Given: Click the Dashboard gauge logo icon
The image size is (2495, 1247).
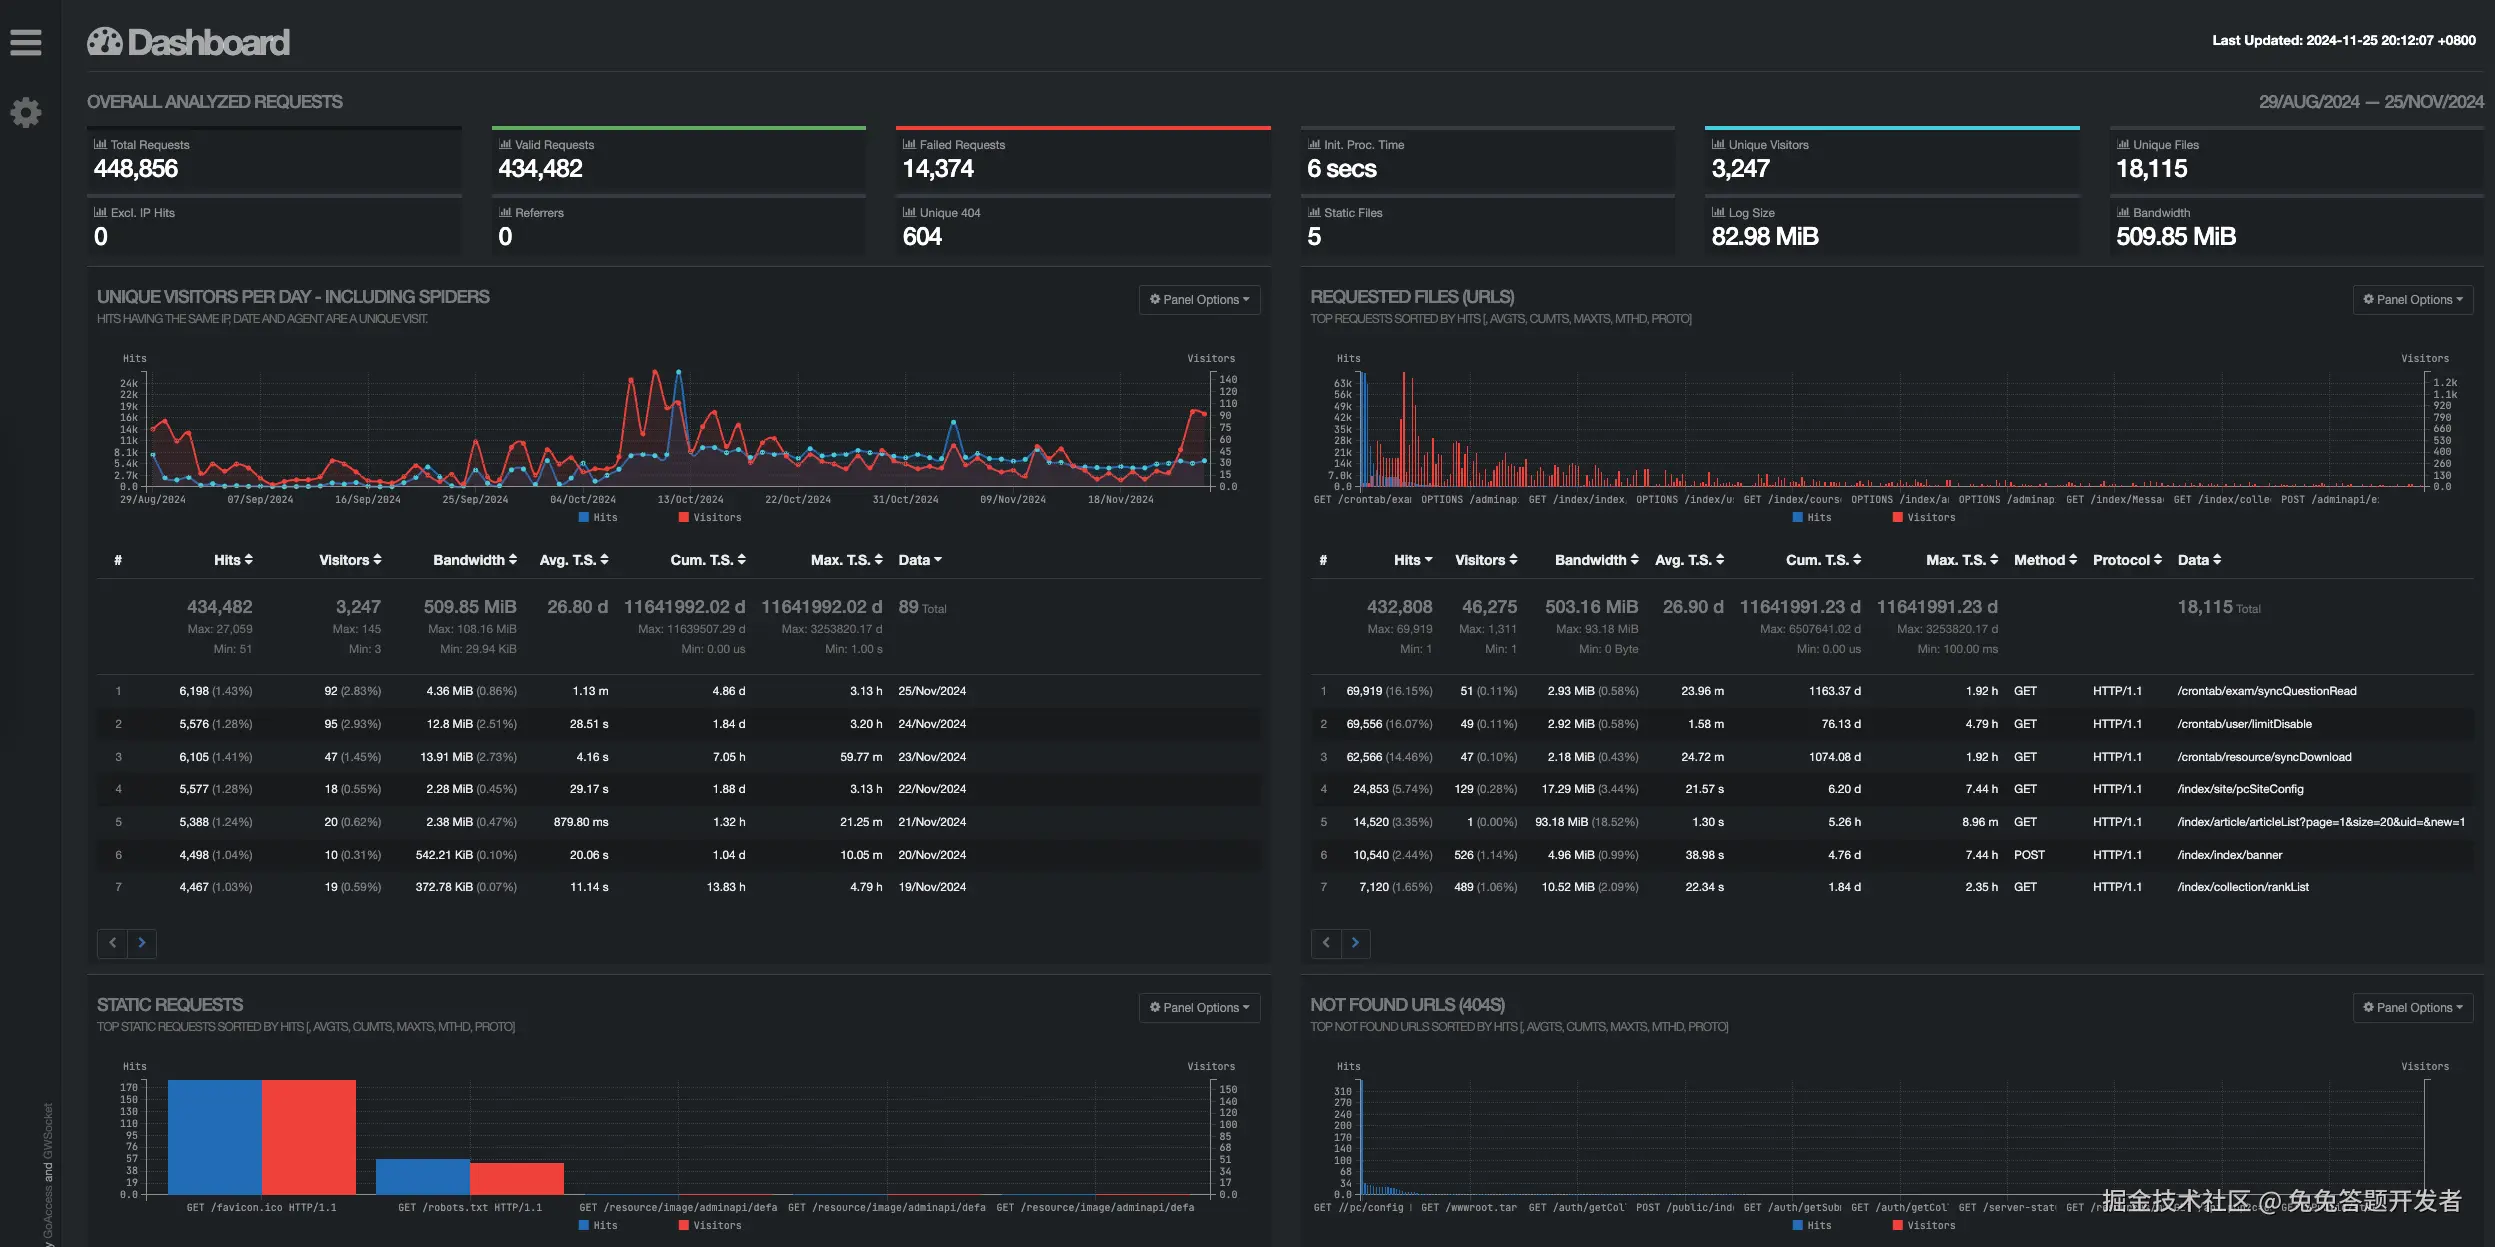Looking at the screenshot, I should point(104,42).
